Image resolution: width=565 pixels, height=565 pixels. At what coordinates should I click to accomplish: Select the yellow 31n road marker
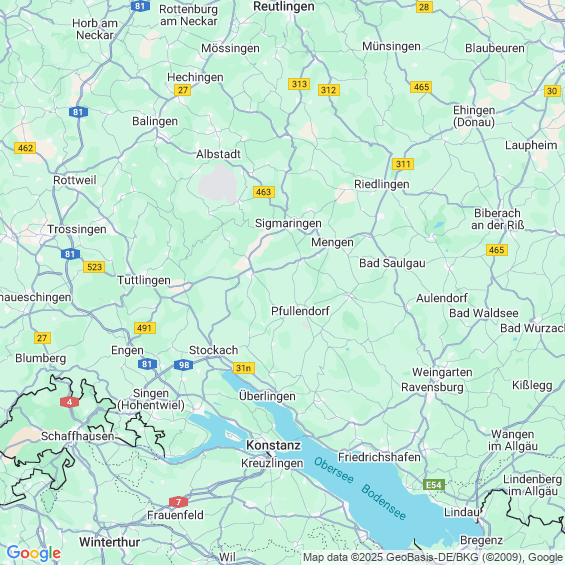[x=244, y=368]
